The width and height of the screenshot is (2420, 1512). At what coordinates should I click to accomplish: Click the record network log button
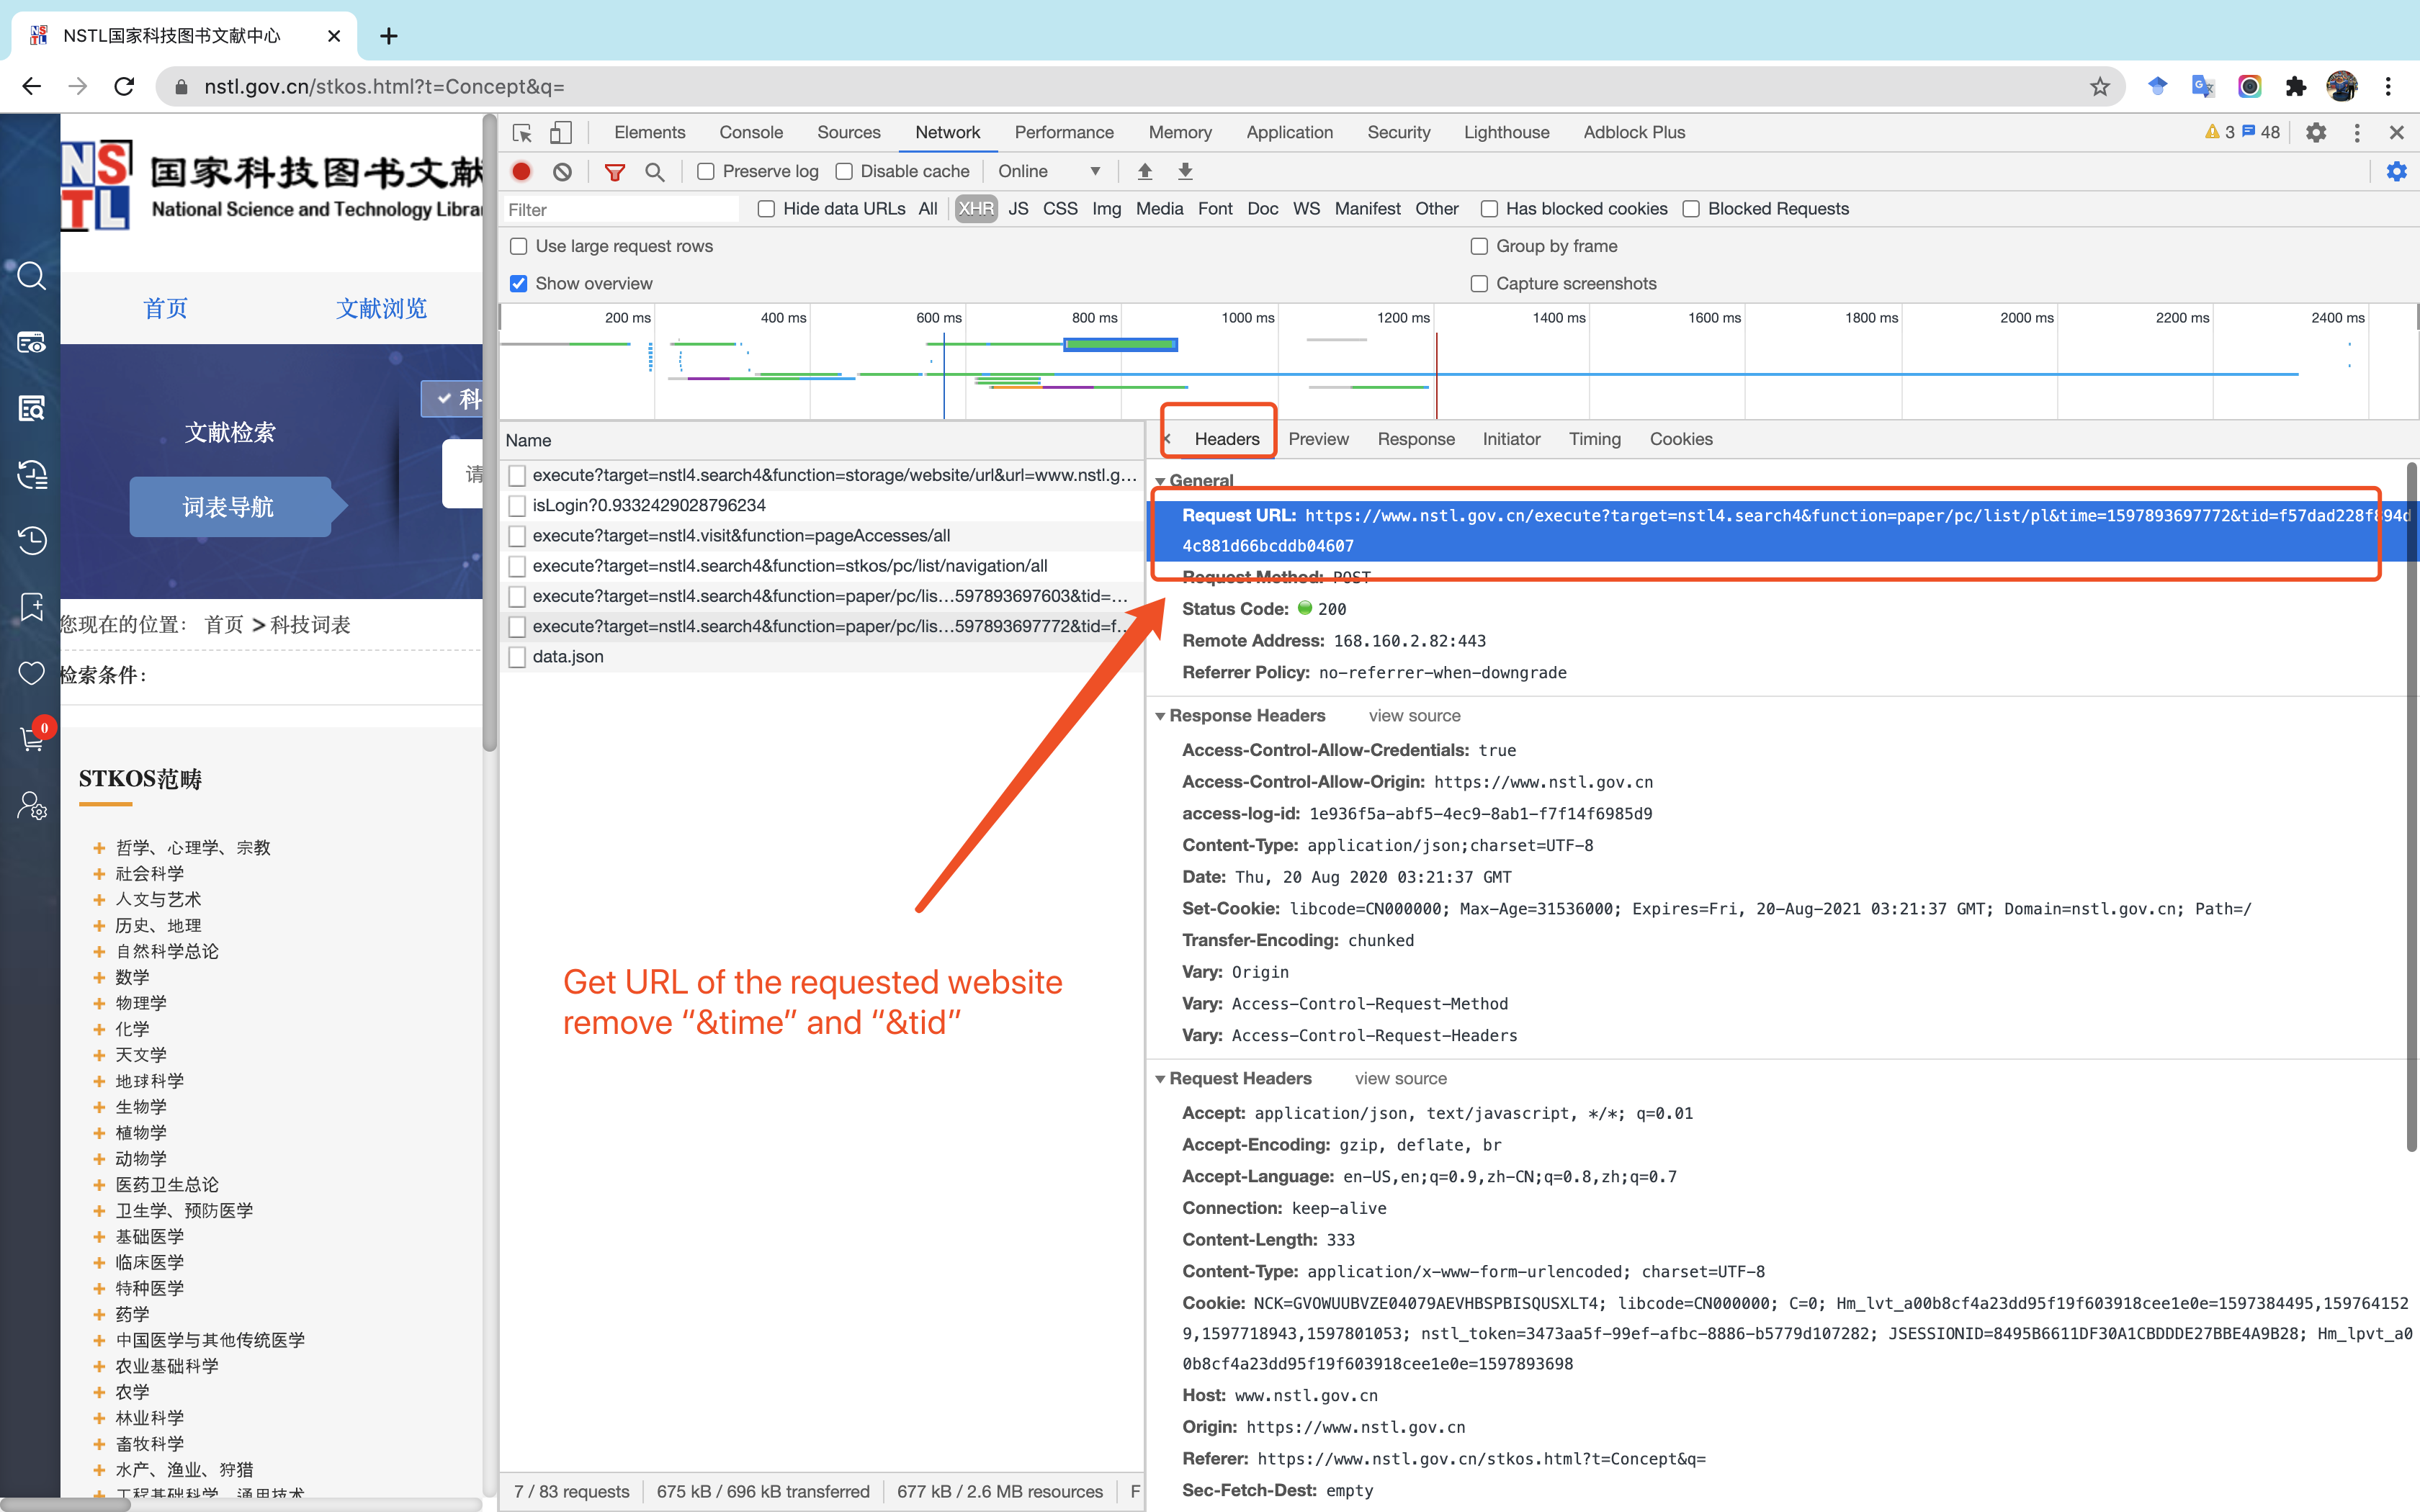(521, 171)
